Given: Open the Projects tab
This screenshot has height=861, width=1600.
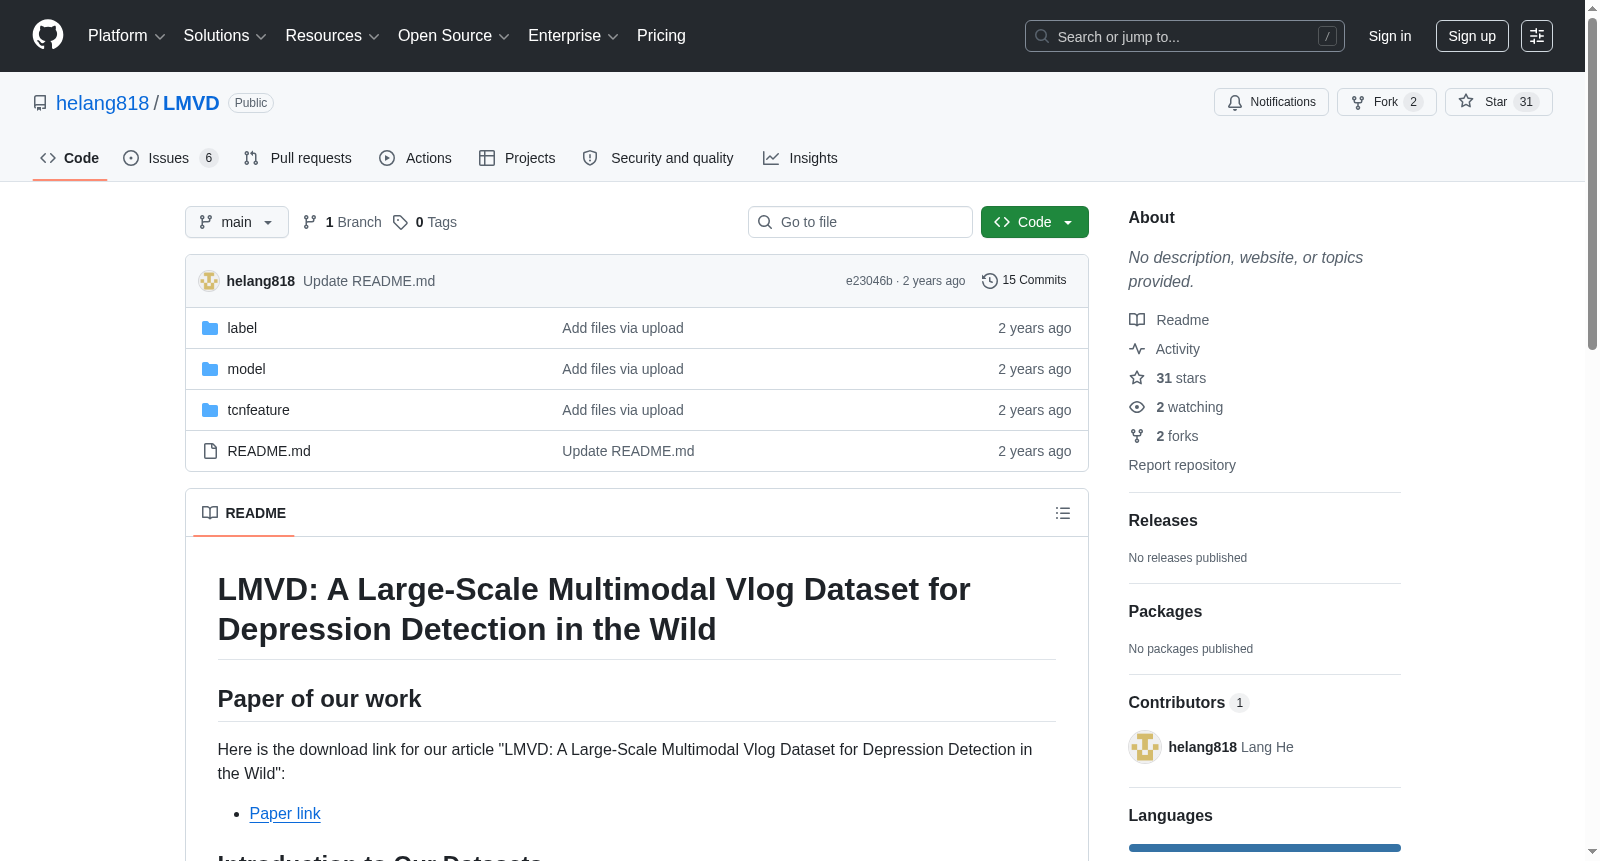Looking at the screenshot, I should [x=517, y=158].
